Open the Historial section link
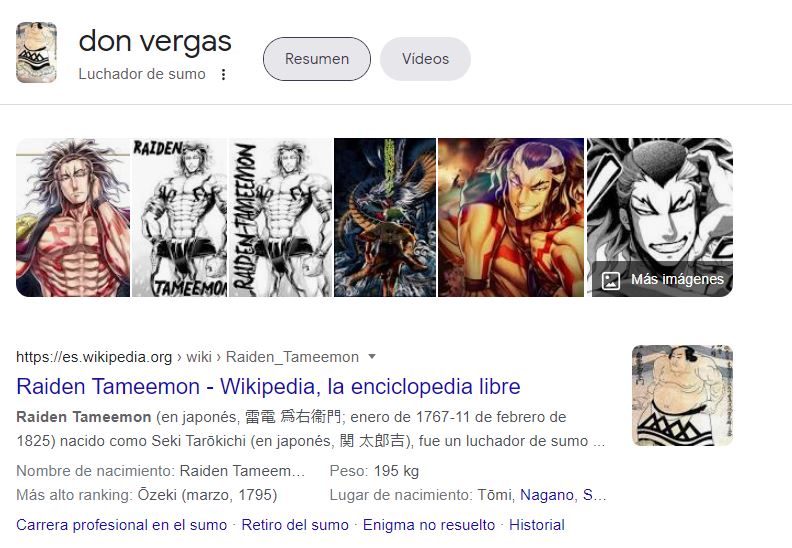This screenshot has height=548, width=792. pyautogui.click(x=536, y=525)
